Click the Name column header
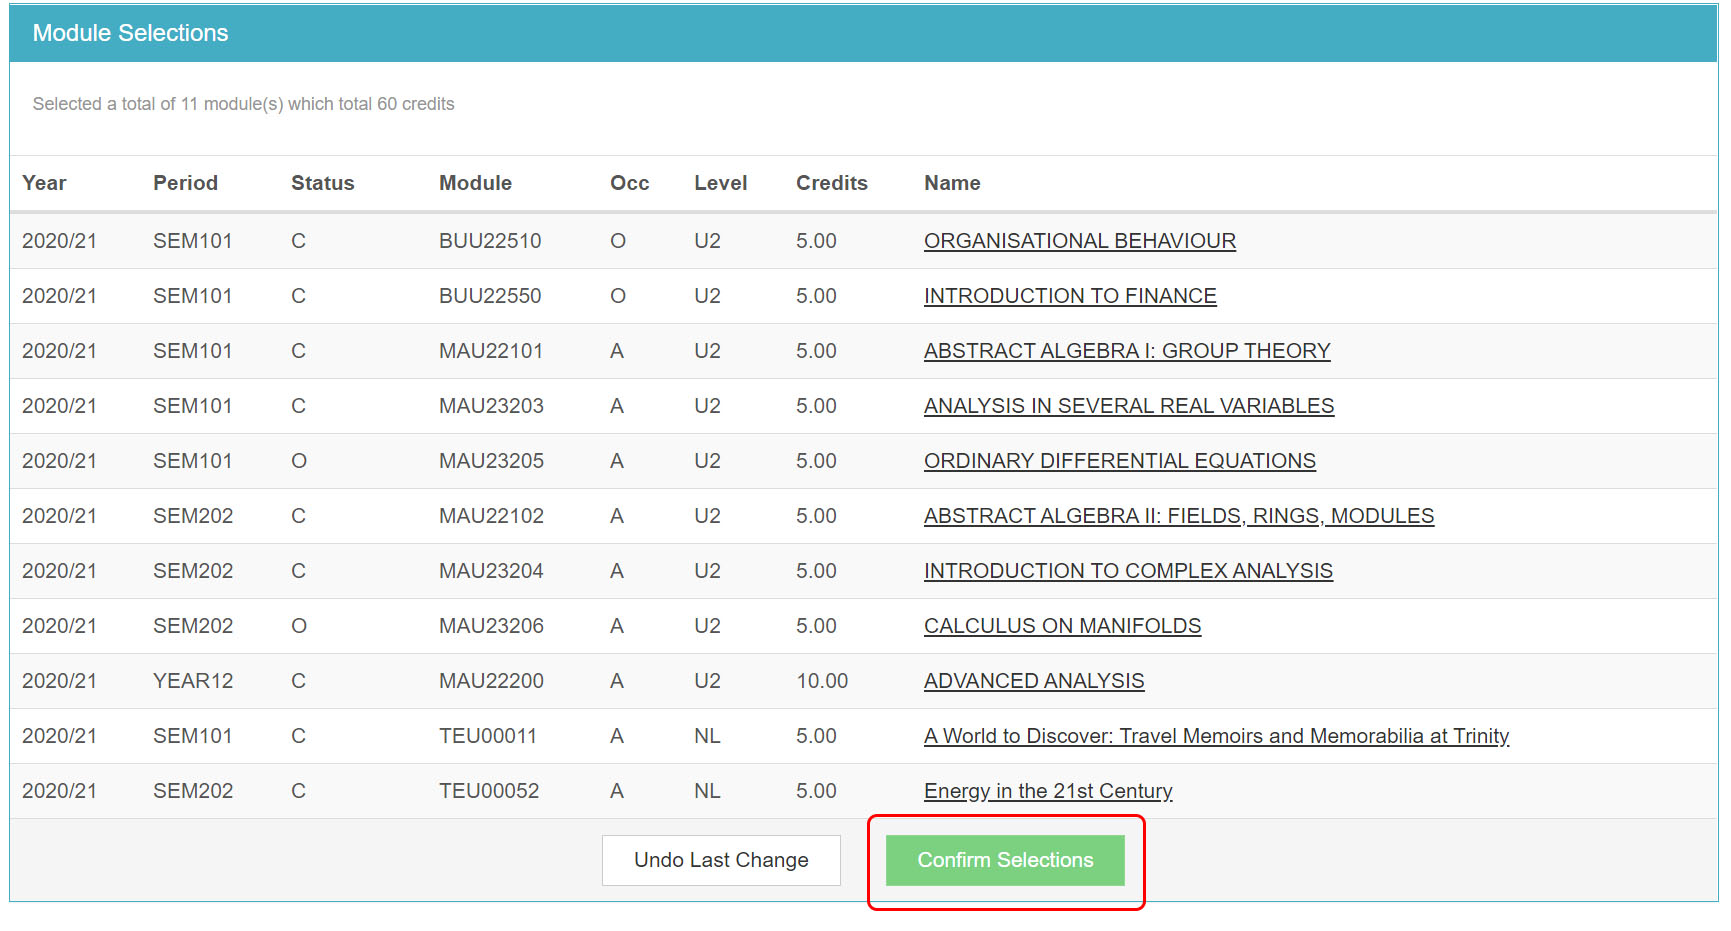The image size is (1731, 931). pos(952,183)
